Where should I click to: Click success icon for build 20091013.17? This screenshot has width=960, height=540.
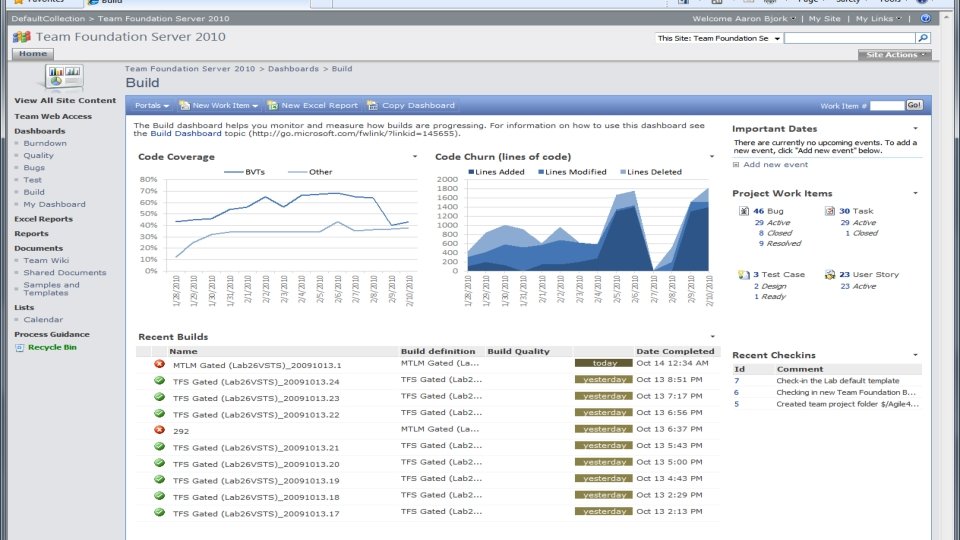(x=160, y=513)
